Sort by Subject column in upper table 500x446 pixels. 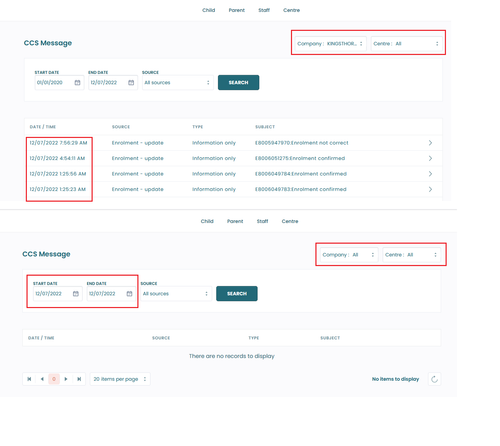click(x=265, y=127)
